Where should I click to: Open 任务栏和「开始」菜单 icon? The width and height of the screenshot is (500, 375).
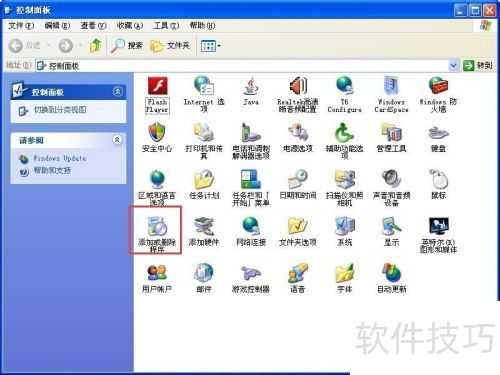point(251,179)
